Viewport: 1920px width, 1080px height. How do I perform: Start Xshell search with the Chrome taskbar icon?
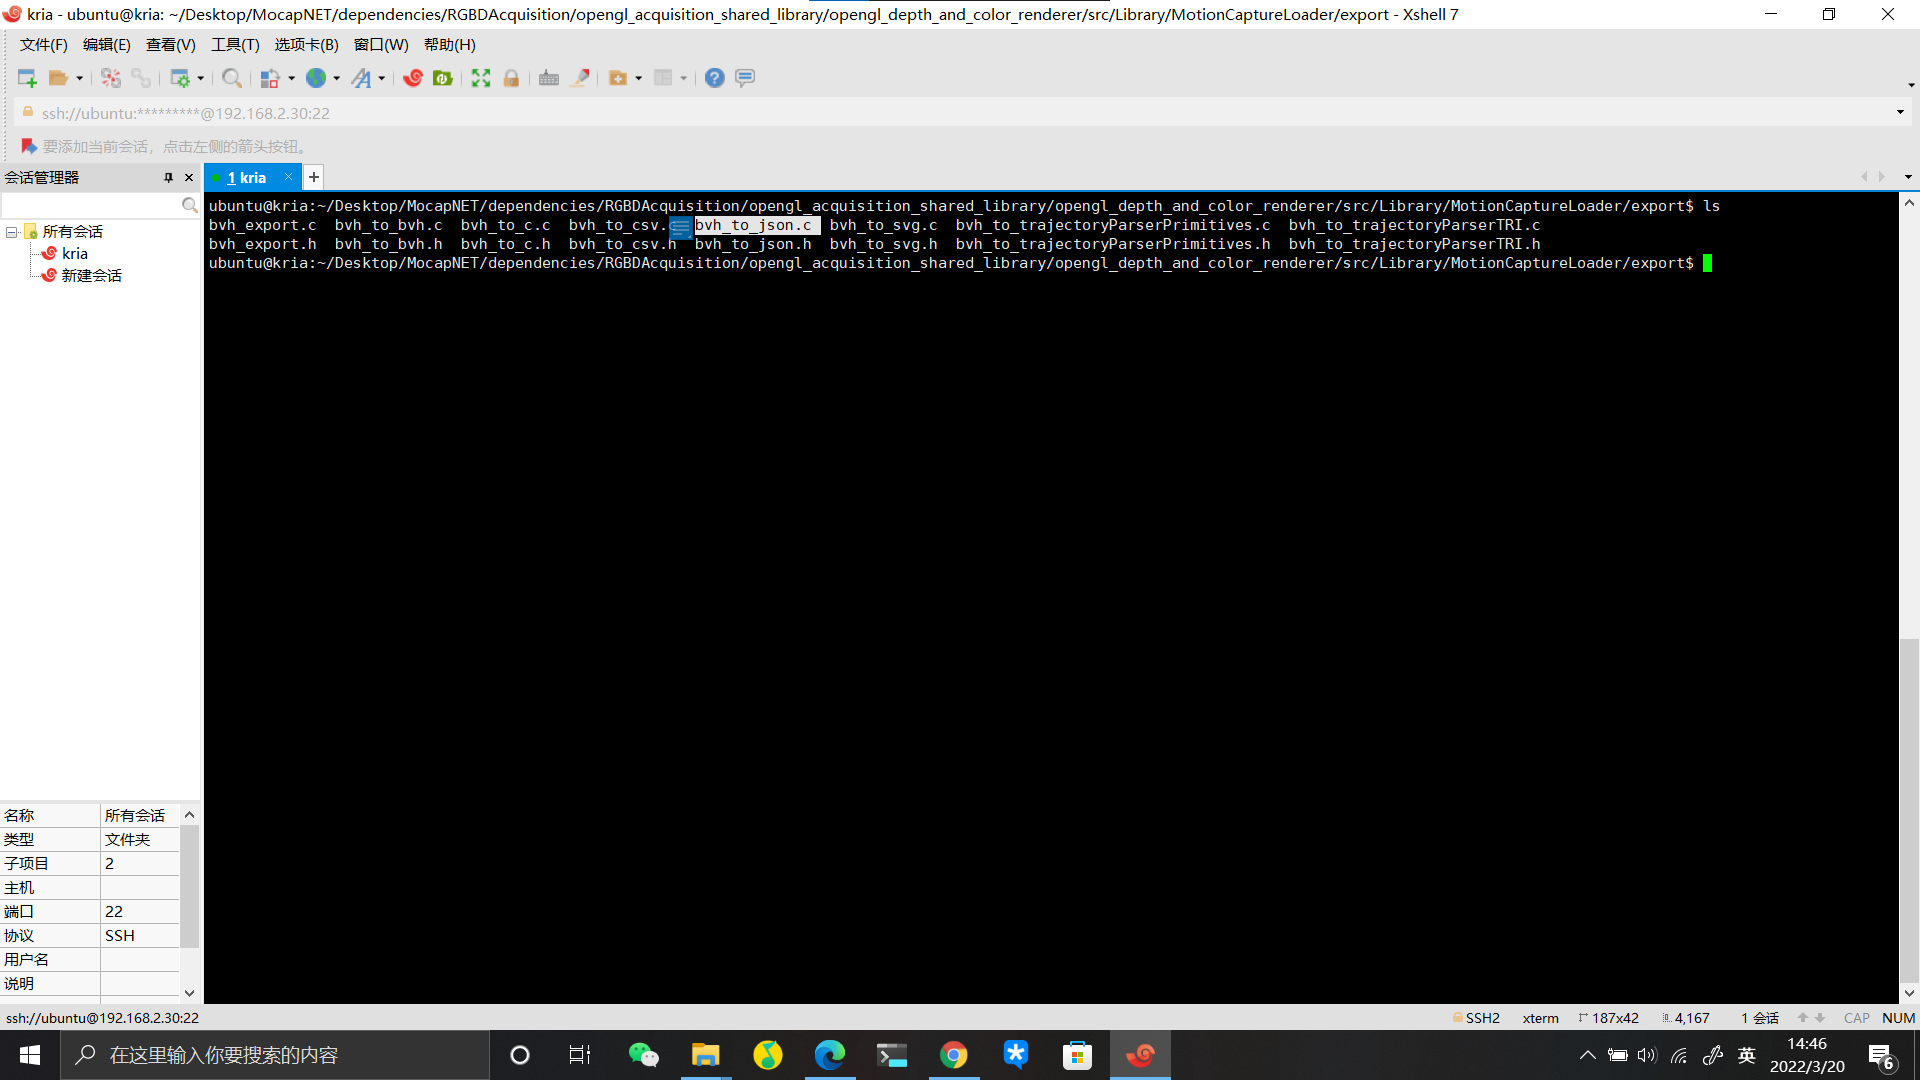click(x=953, y=1054)
